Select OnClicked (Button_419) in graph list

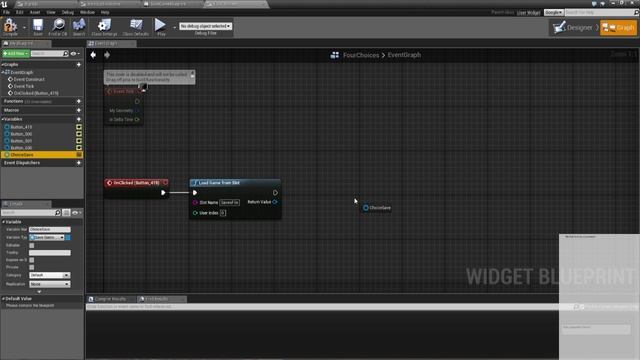click(36, 93)
